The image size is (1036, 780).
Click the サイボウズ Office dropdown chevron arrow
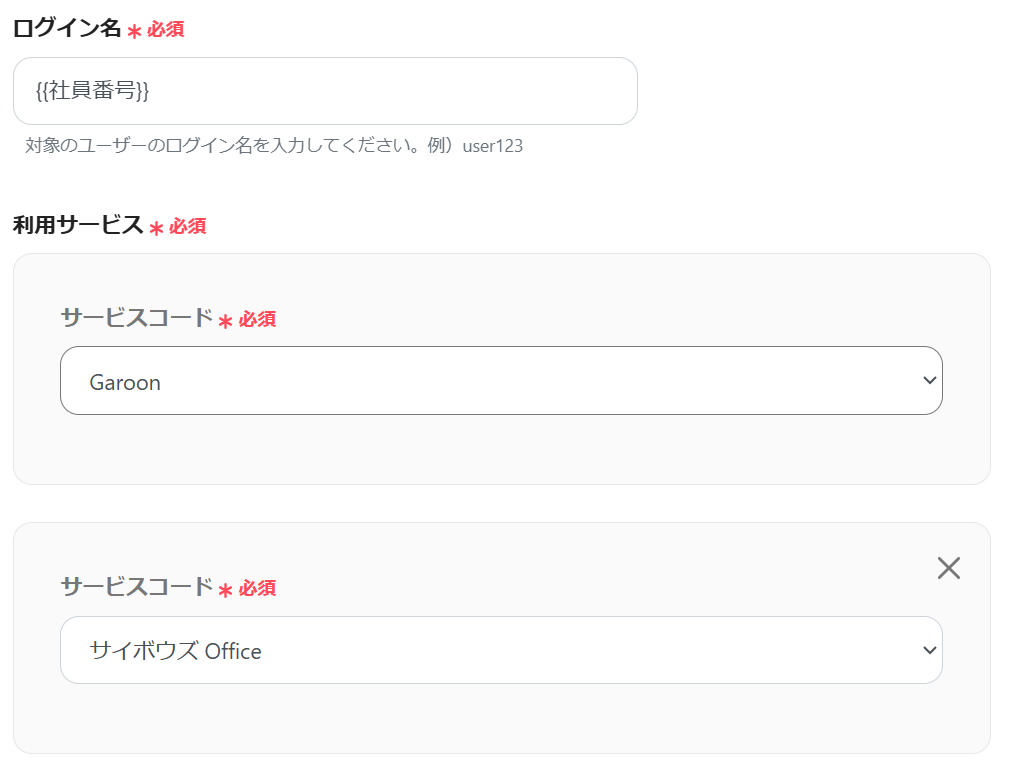(x=929, y=650)
